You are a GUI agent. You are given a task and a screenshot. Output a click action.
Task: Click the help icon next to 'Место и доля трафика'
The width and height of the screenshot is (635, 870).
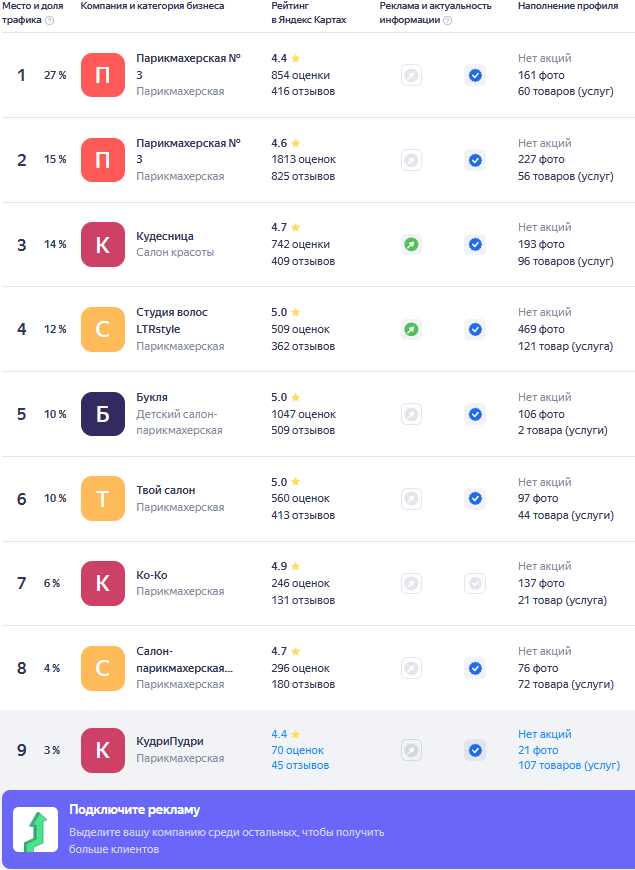pos(49,20)
